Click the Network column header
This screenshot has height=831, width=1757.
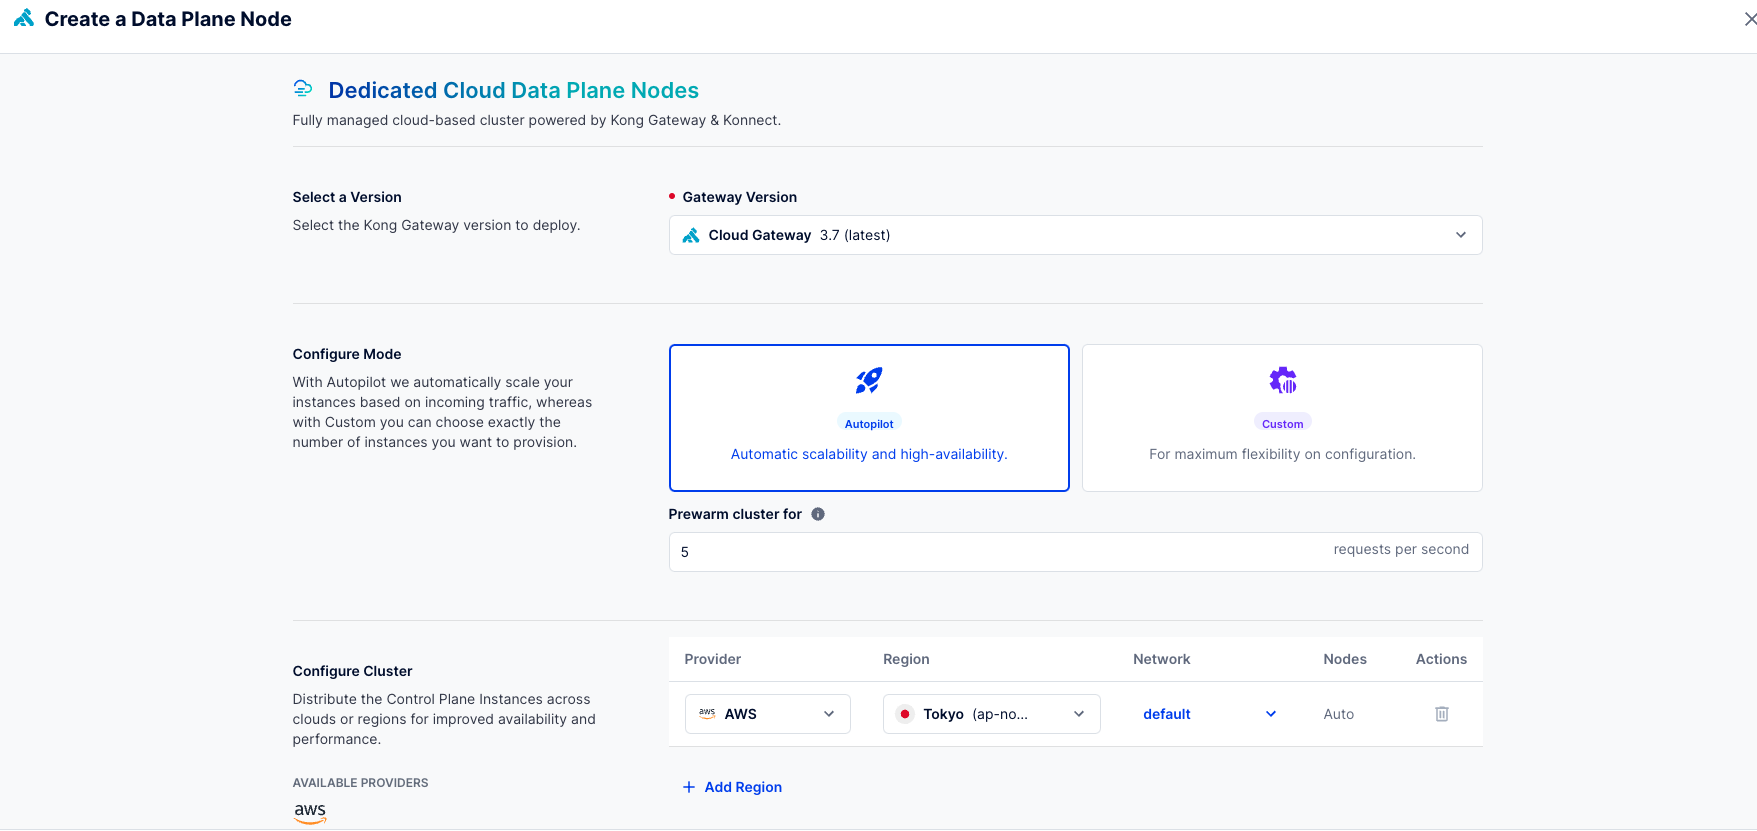click(1162, 659)
